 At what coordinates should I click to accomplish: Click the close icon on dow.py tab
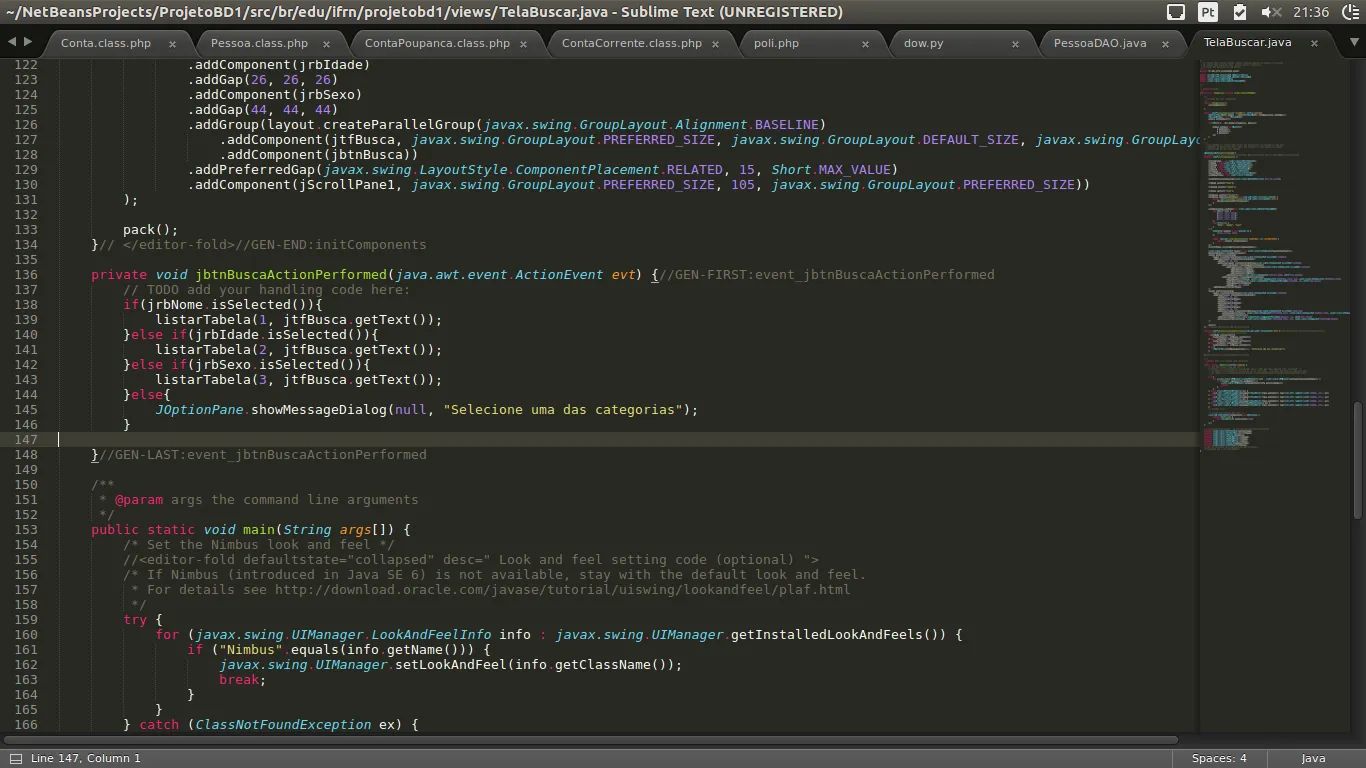[x=1015, y=44]
